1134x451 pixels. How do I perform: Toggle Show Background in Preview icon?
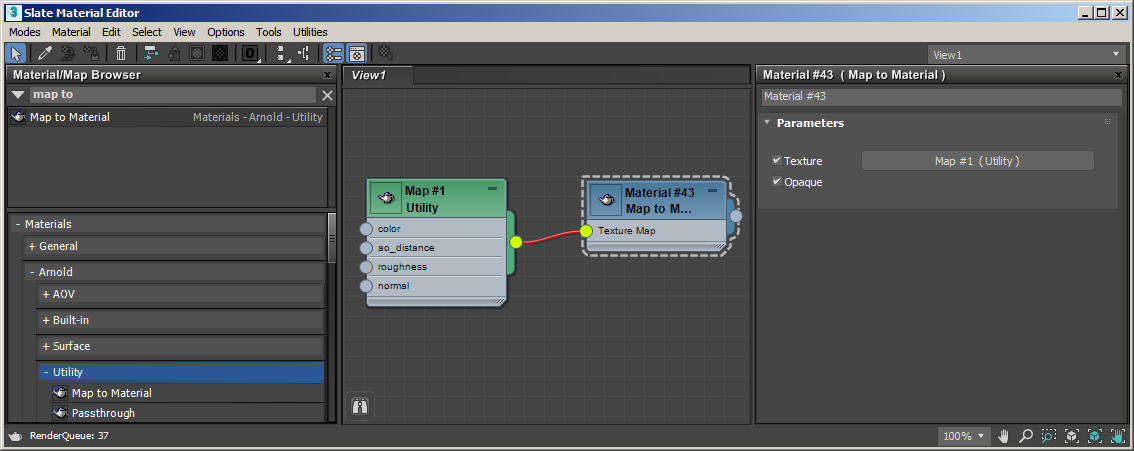(x=221, y=53)
